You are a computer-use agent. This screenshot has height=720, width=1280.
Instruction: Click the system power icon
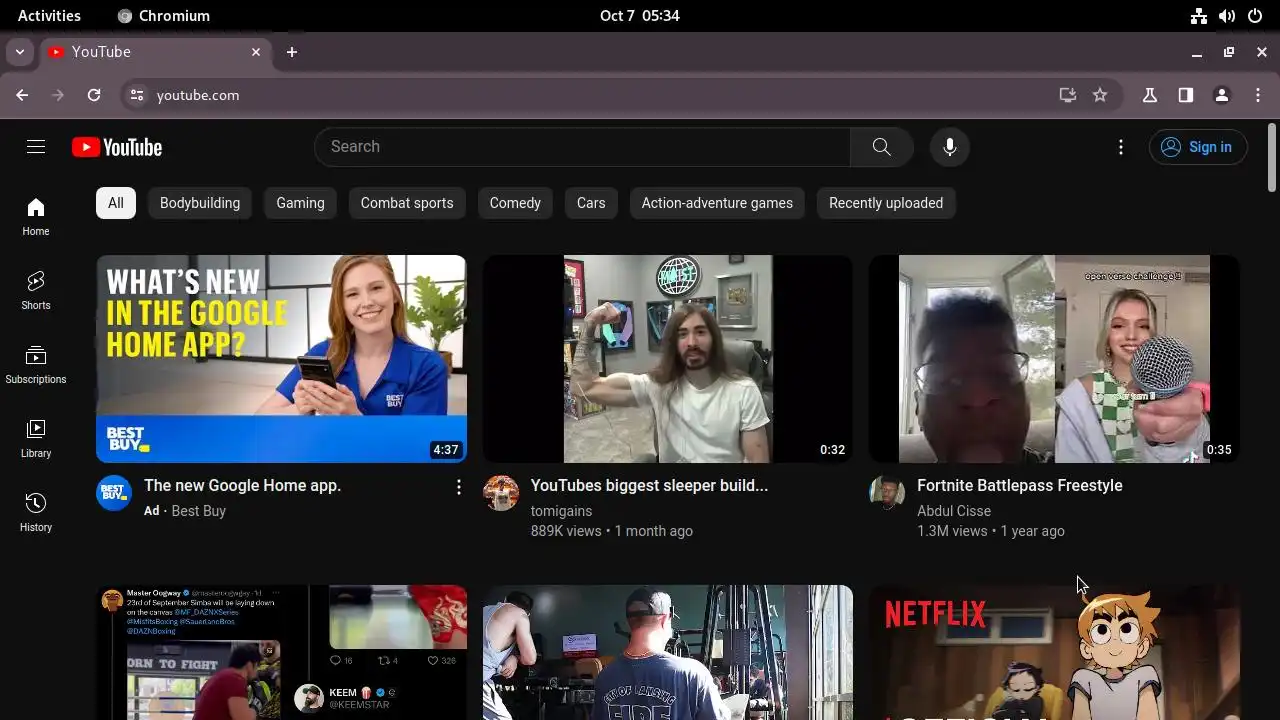click(x=1254, y=16)
